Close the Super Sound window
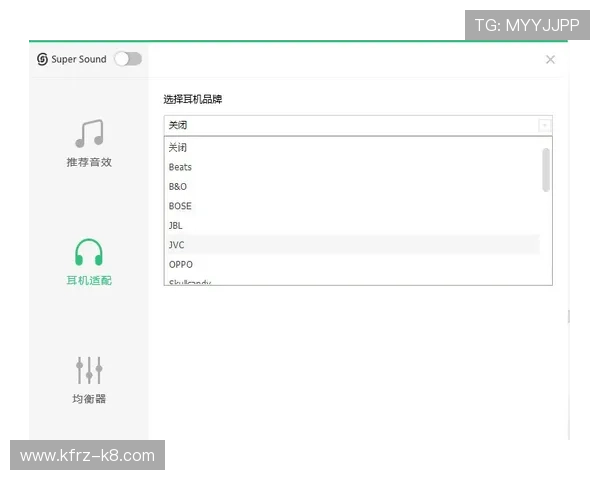Image resolution: width=600 pixels, height=480 pixels. pyautogui.click(x=550, y=59)
